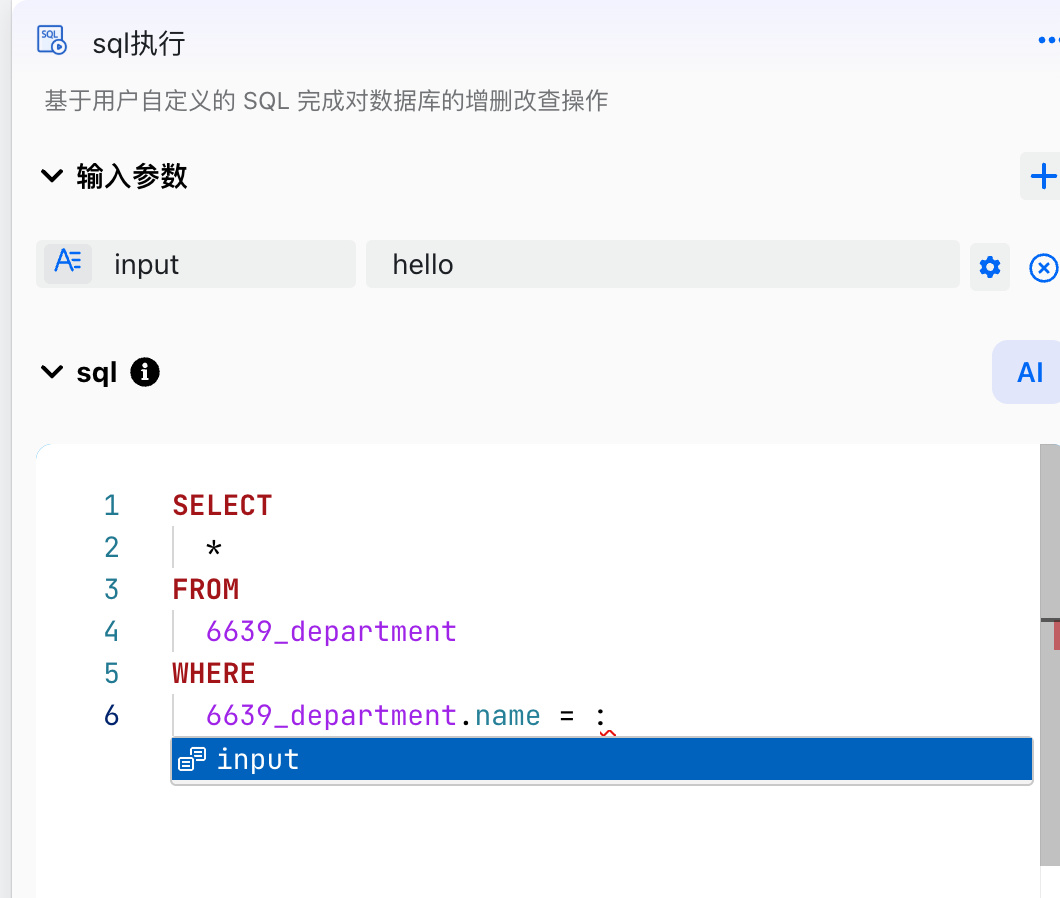Click the WHERE keyword in editor
This screenshot has width=1060, height=898.
pos(214,674)
